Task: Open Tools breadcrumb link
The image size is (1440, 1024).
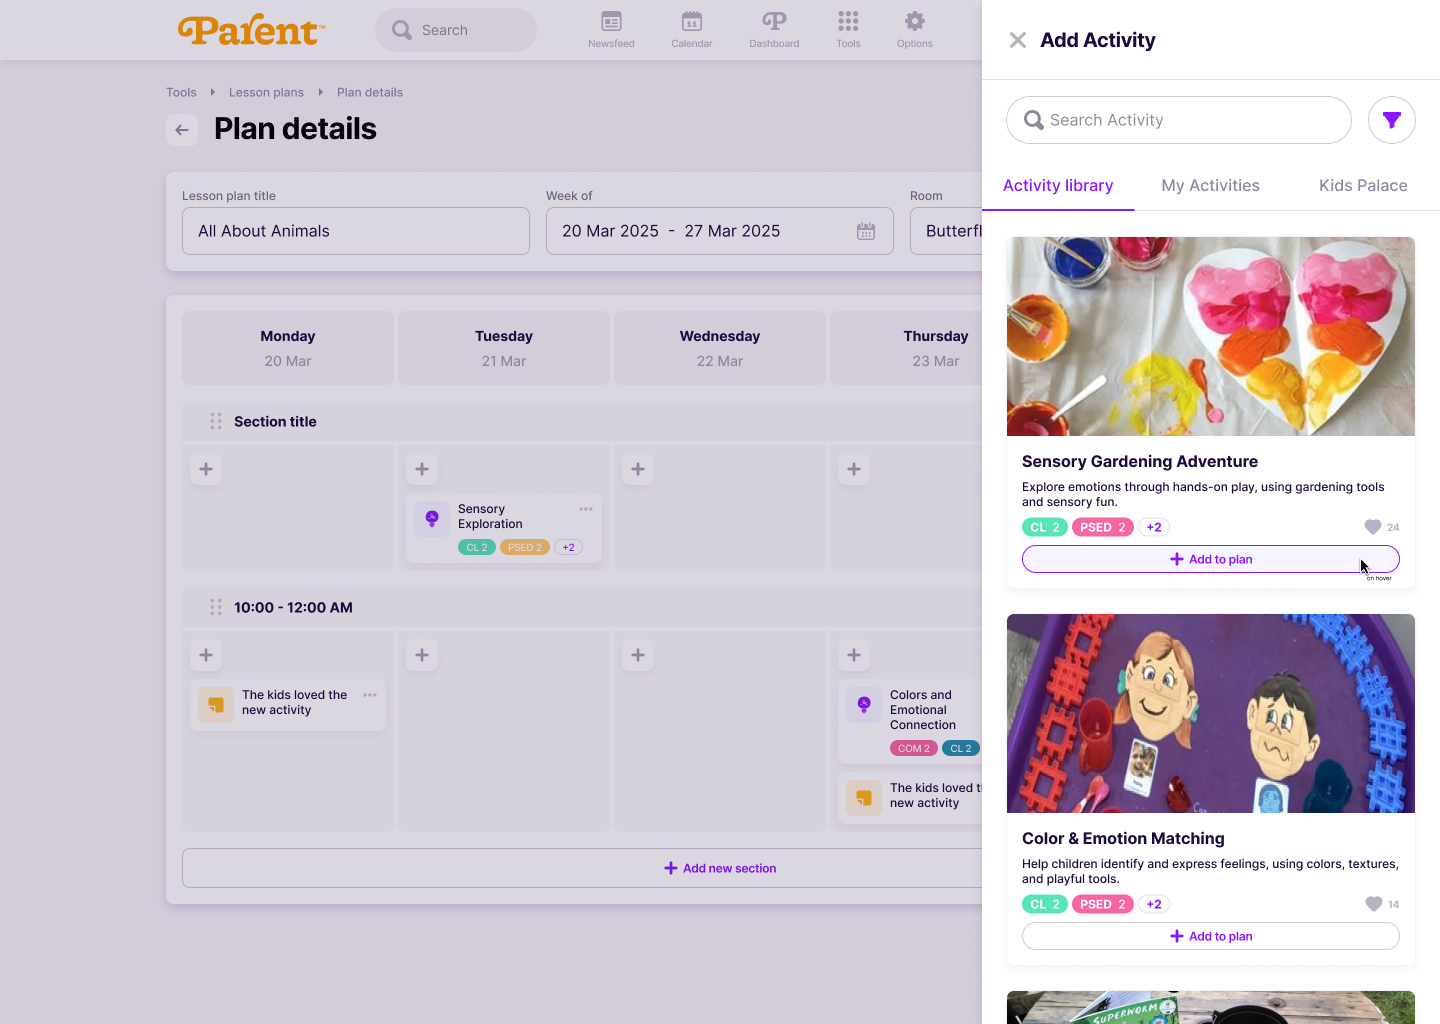Action: (x=181, y=92)
